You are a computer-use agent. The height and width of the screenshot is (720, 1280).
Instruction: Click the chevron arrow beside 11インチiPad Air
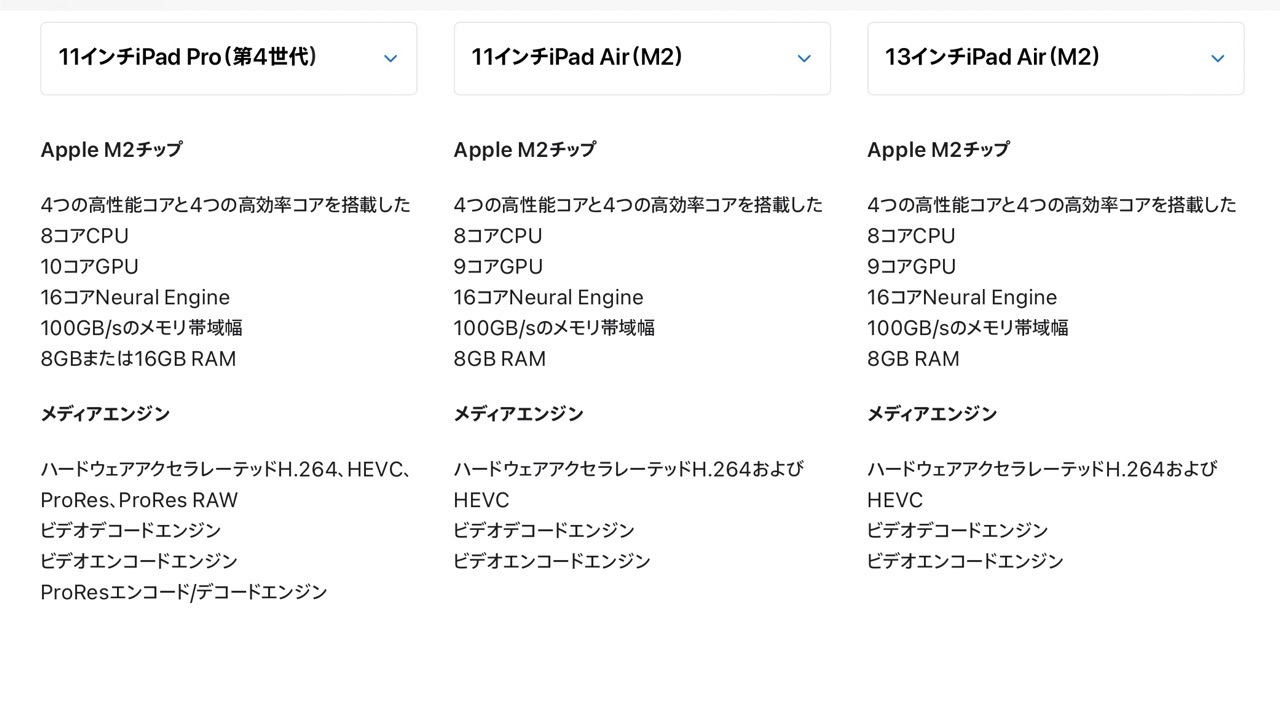[x=804, y=58]
